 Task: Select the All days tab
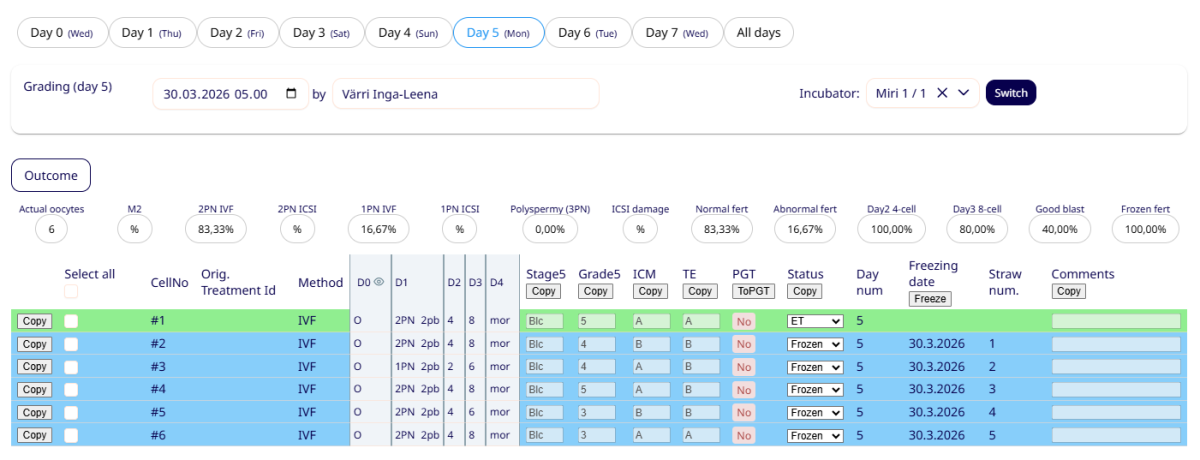758,33
